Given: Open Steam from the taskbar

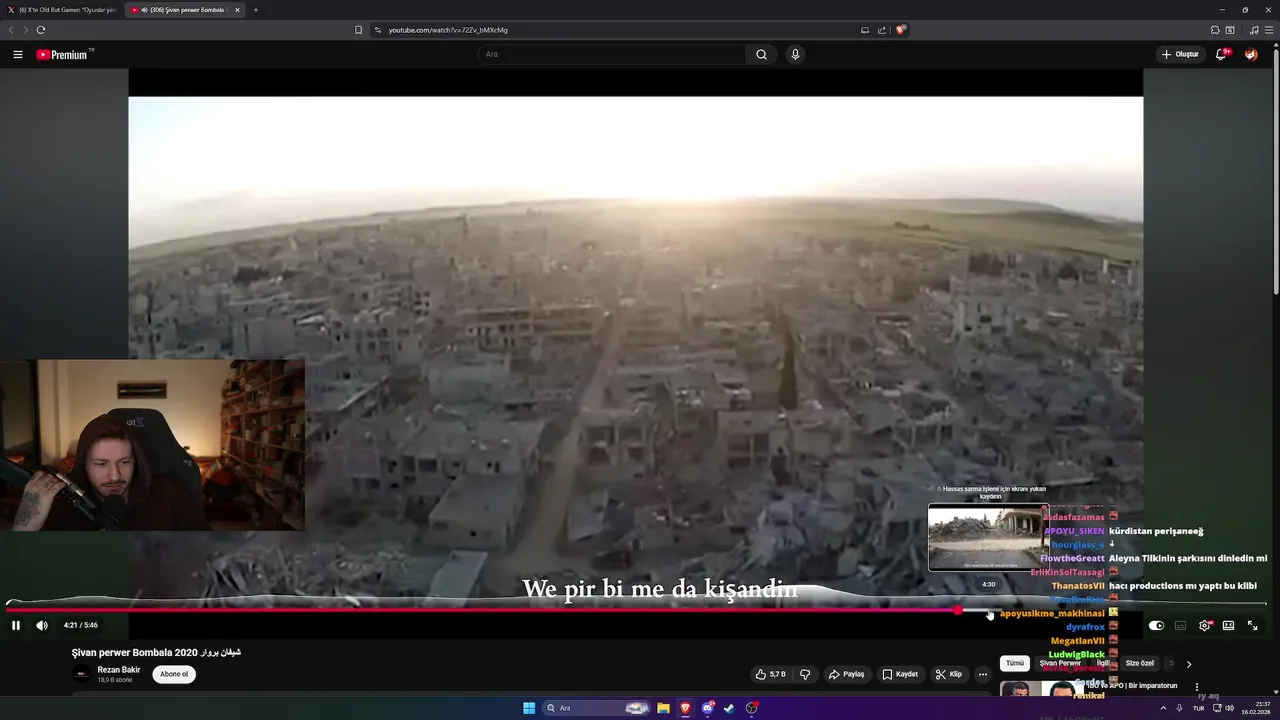Looking at the screenshot, I should point(729,708).
